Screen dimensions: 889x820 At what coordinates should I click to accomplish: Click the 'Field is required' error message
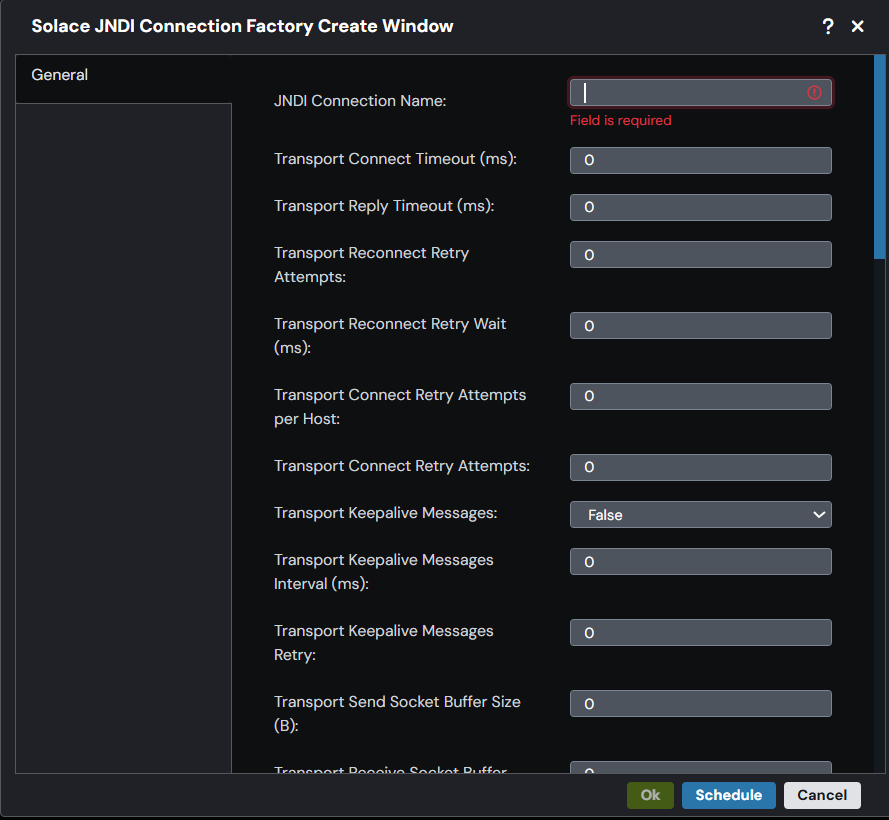click(620, 120)
